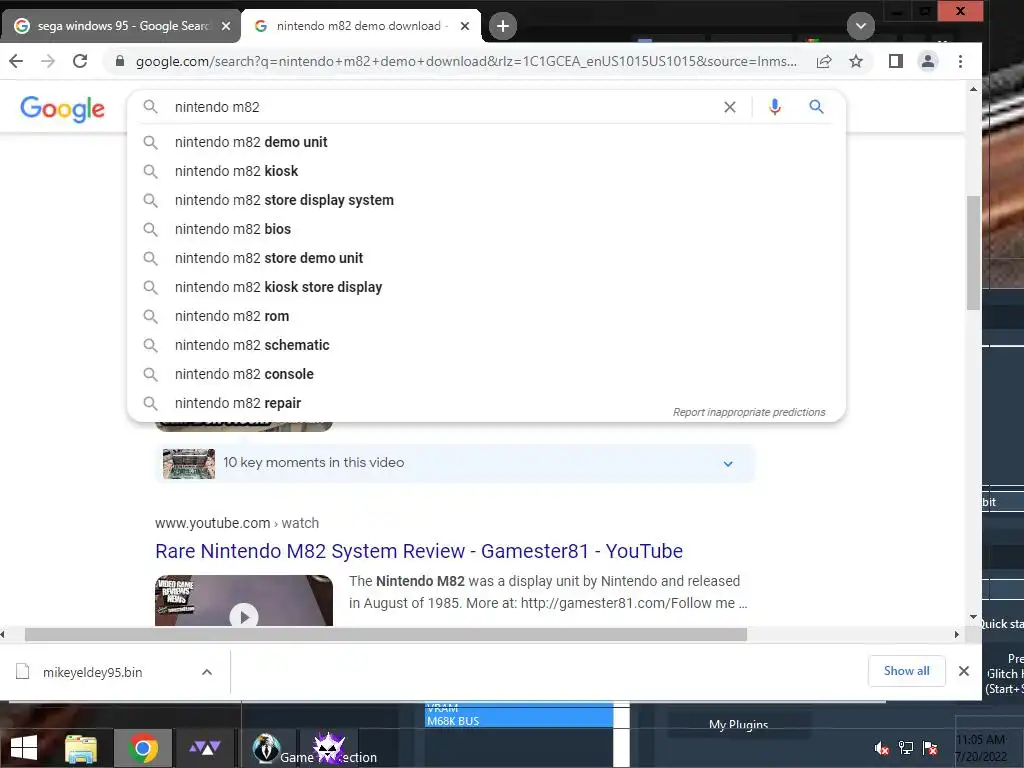Play the Gamester81 video thumbnail
The width and height of the screenshot is (1024, 768).
click(x=244, y=601)
